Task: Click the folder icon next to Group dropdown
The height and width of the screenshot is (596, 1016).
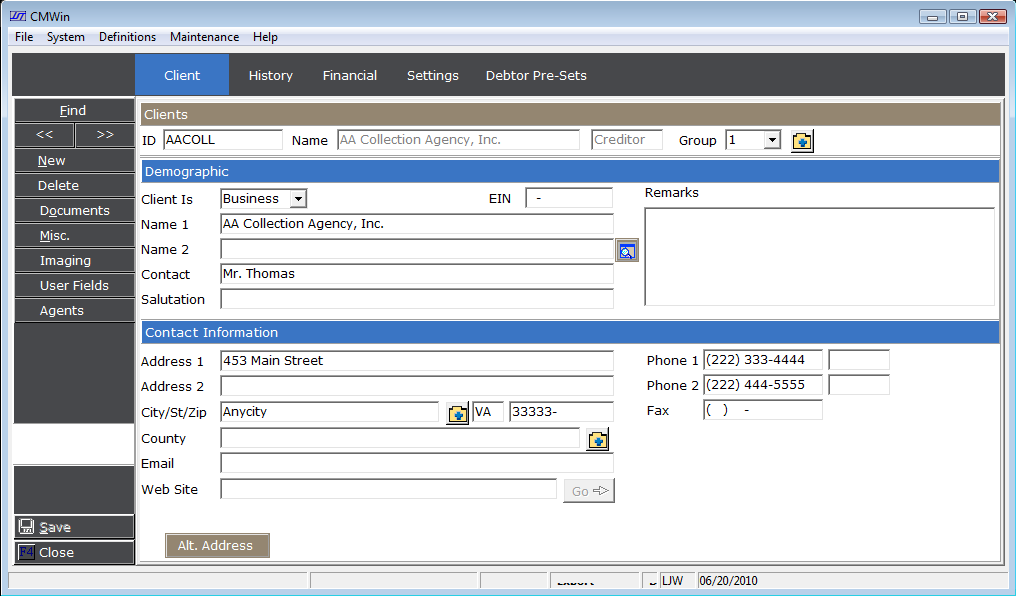Action: pos(802,141)
